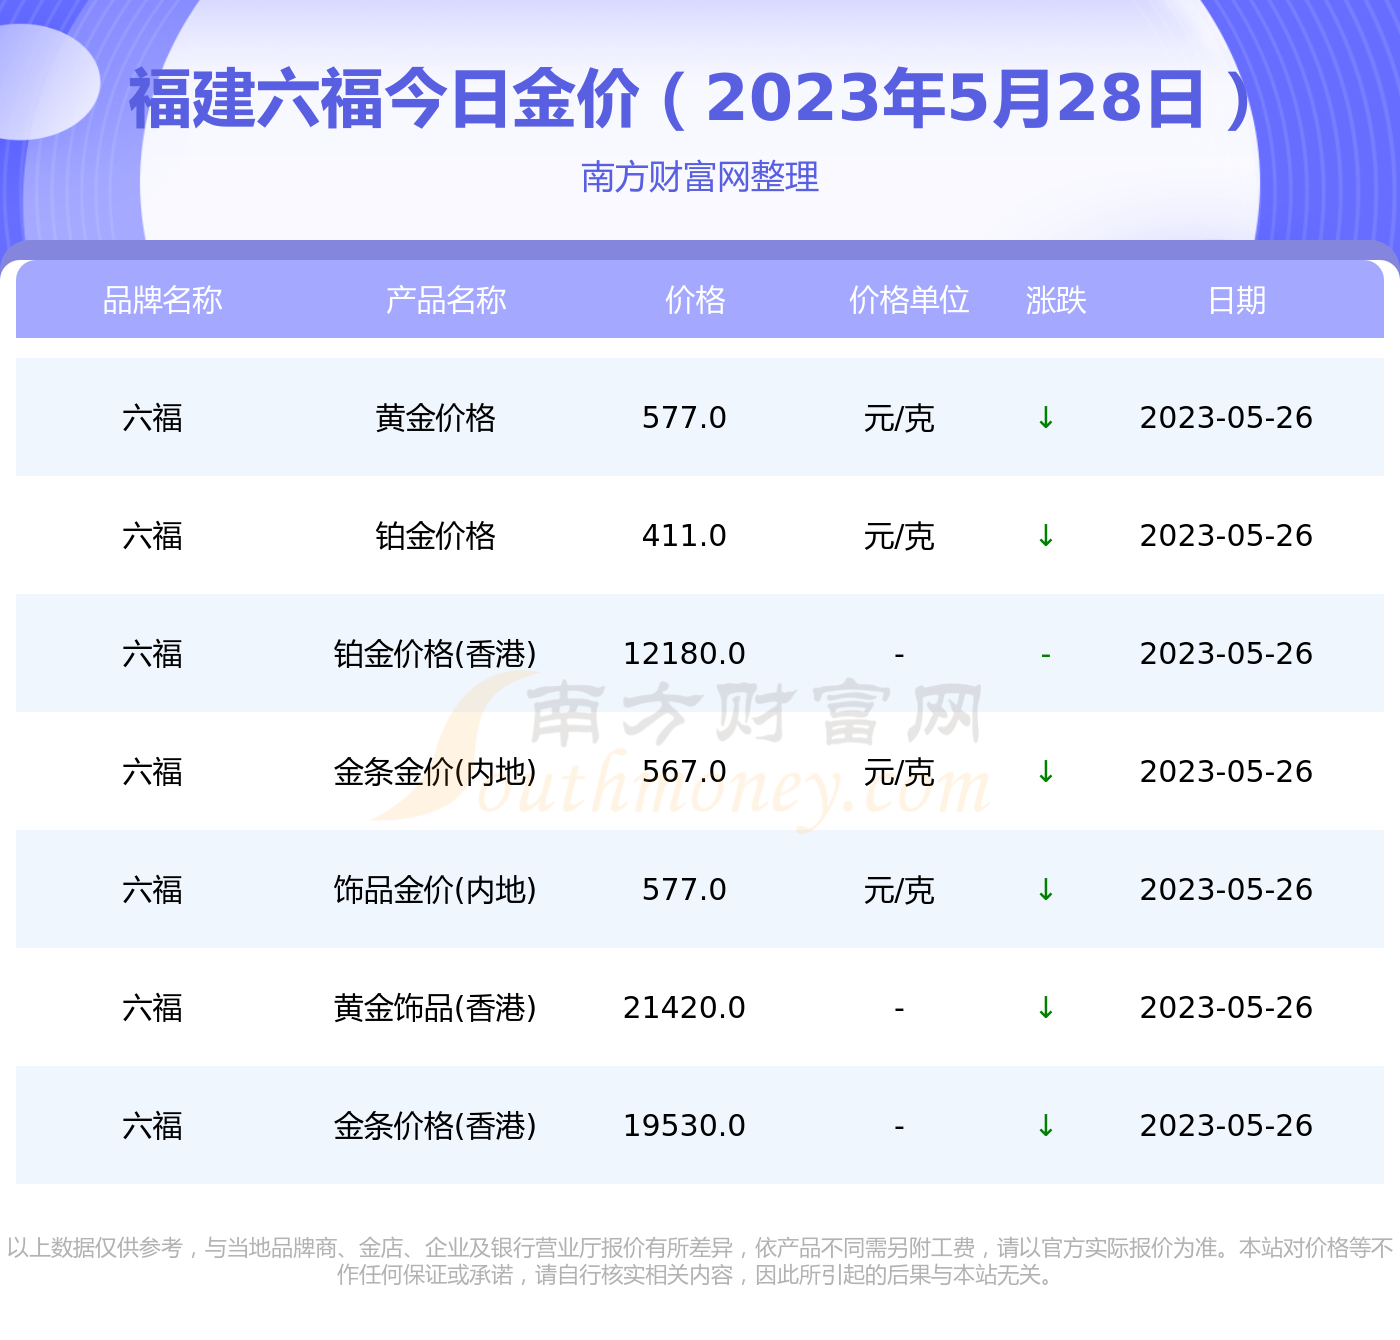Click the 产品名称 column header
Viewport: 1400px width, 1340px height.
point(446,300)
